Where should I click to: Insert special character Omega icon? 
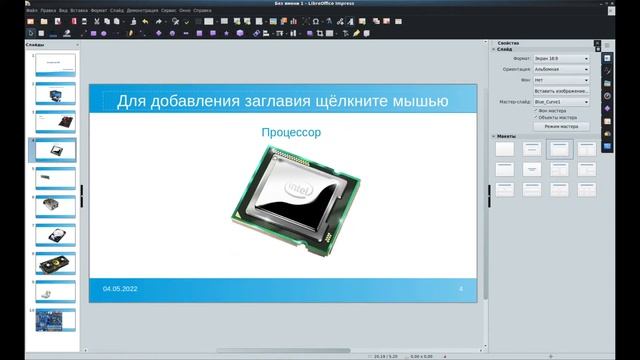tap(316, 21)
